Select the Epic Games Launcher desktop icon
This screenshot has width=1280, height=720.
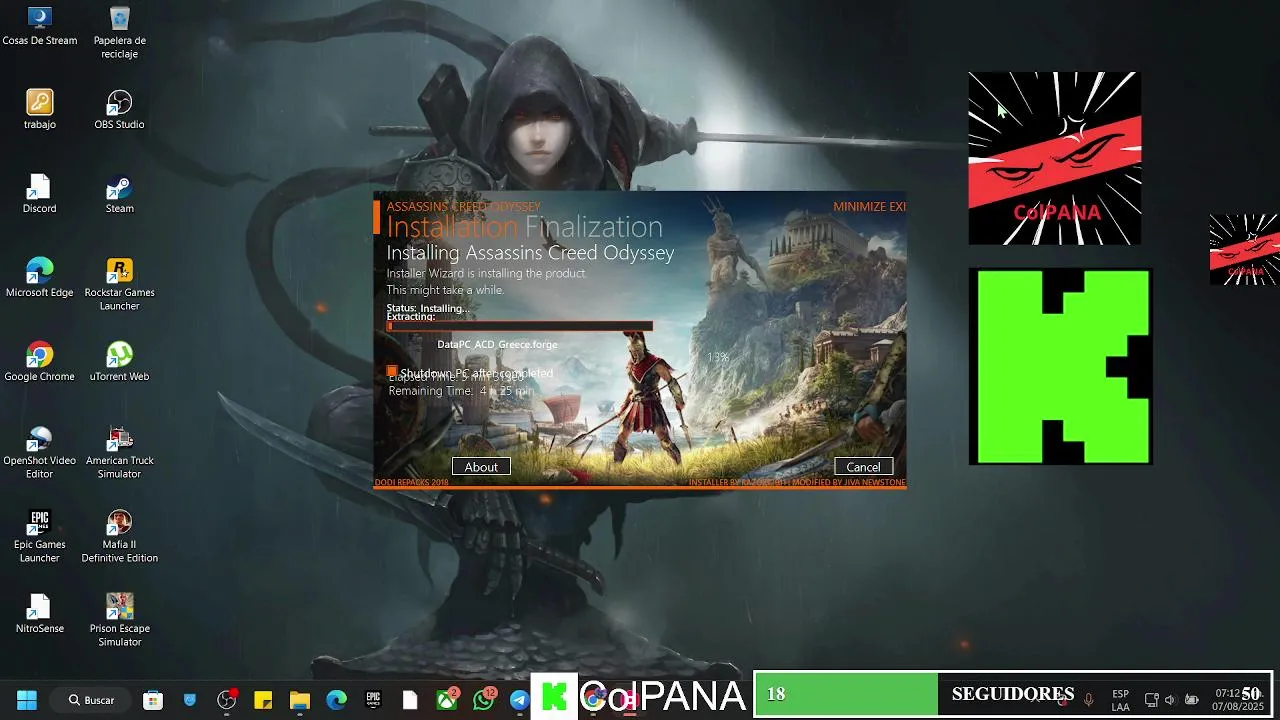(x=40, y=537)
